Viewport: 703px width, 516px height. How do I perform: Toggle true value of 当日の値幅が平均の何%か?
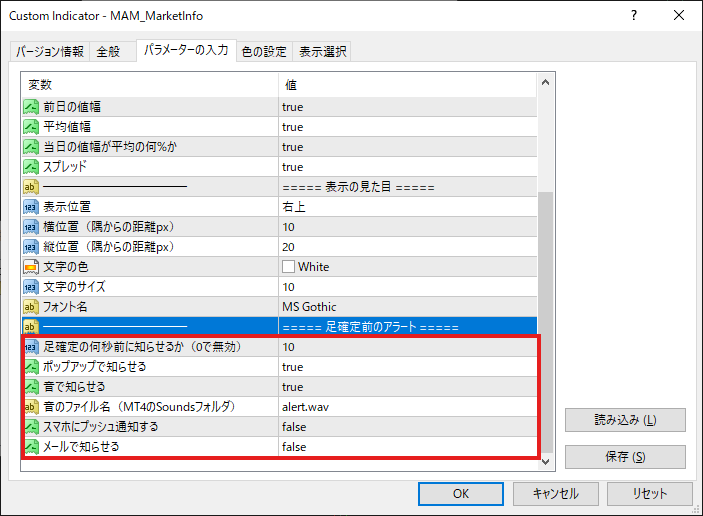407,147
